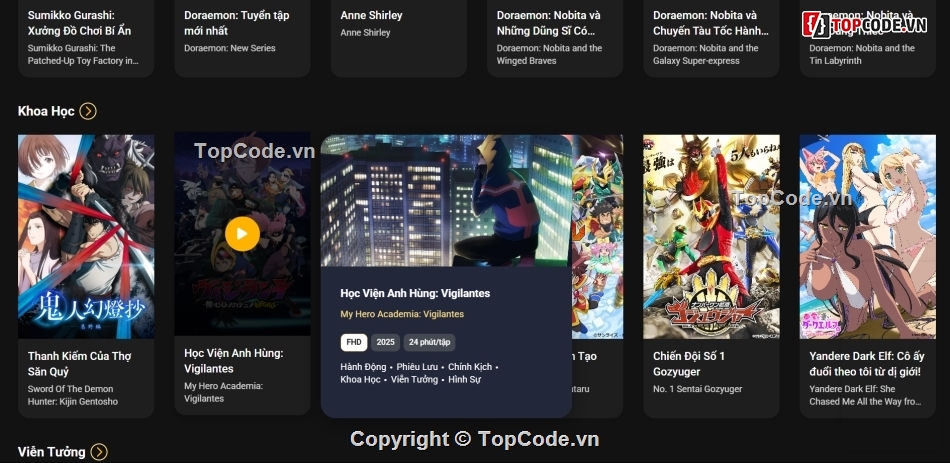Select the Phiêu Lưu genre tag

tap(417, 367)
